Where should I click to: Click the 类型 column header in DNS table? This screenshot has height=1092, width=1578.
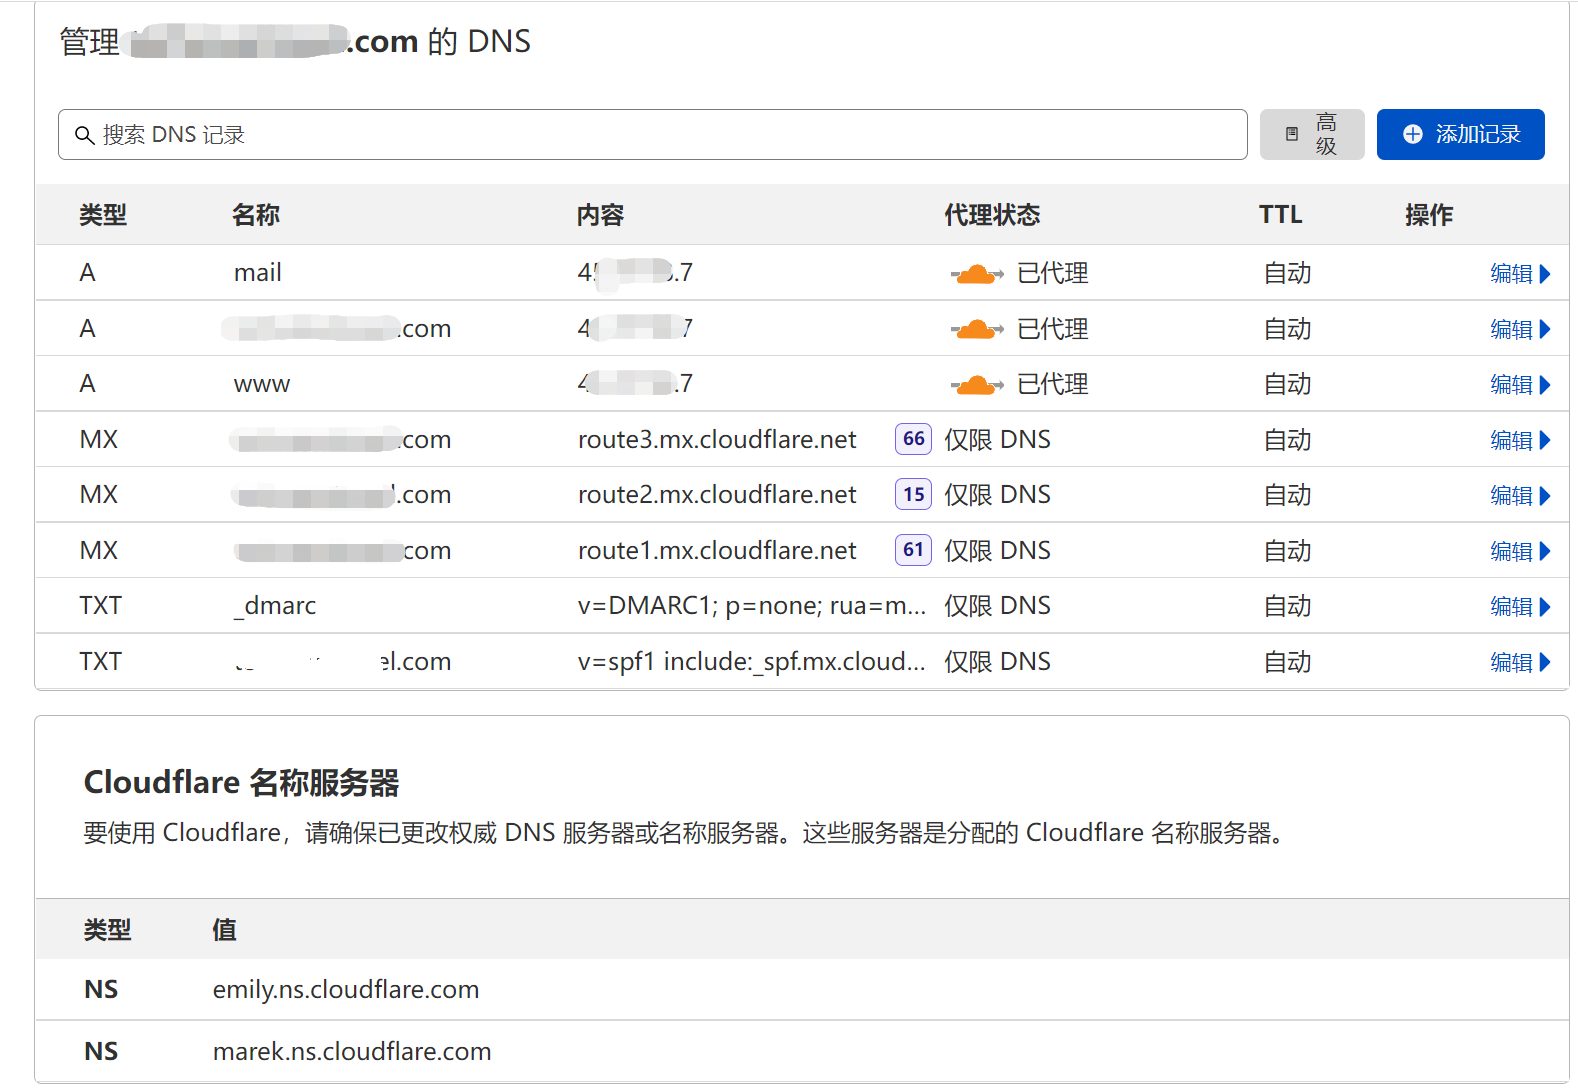(x=103, y=215)
